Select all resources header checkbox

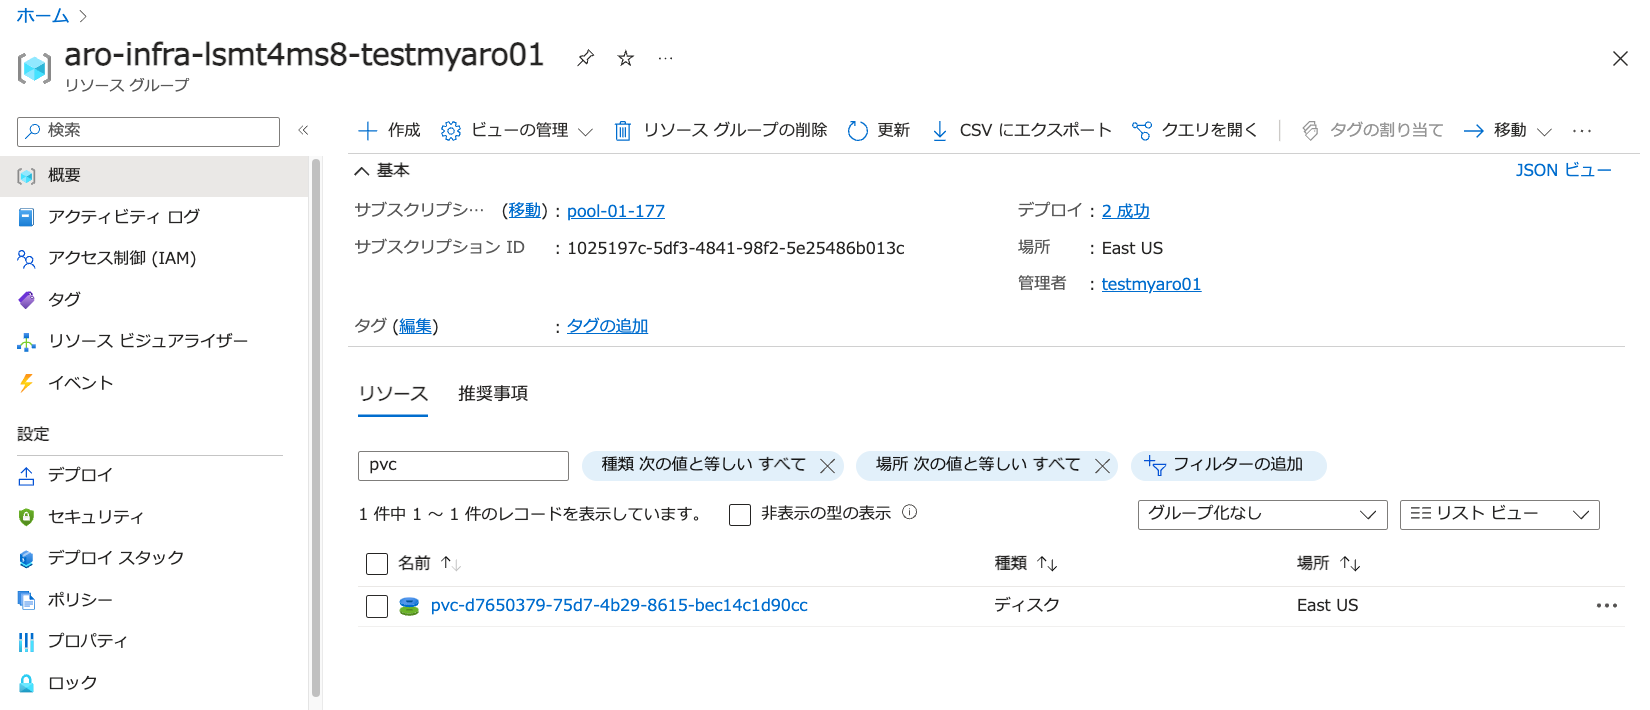tap(377, 564)
